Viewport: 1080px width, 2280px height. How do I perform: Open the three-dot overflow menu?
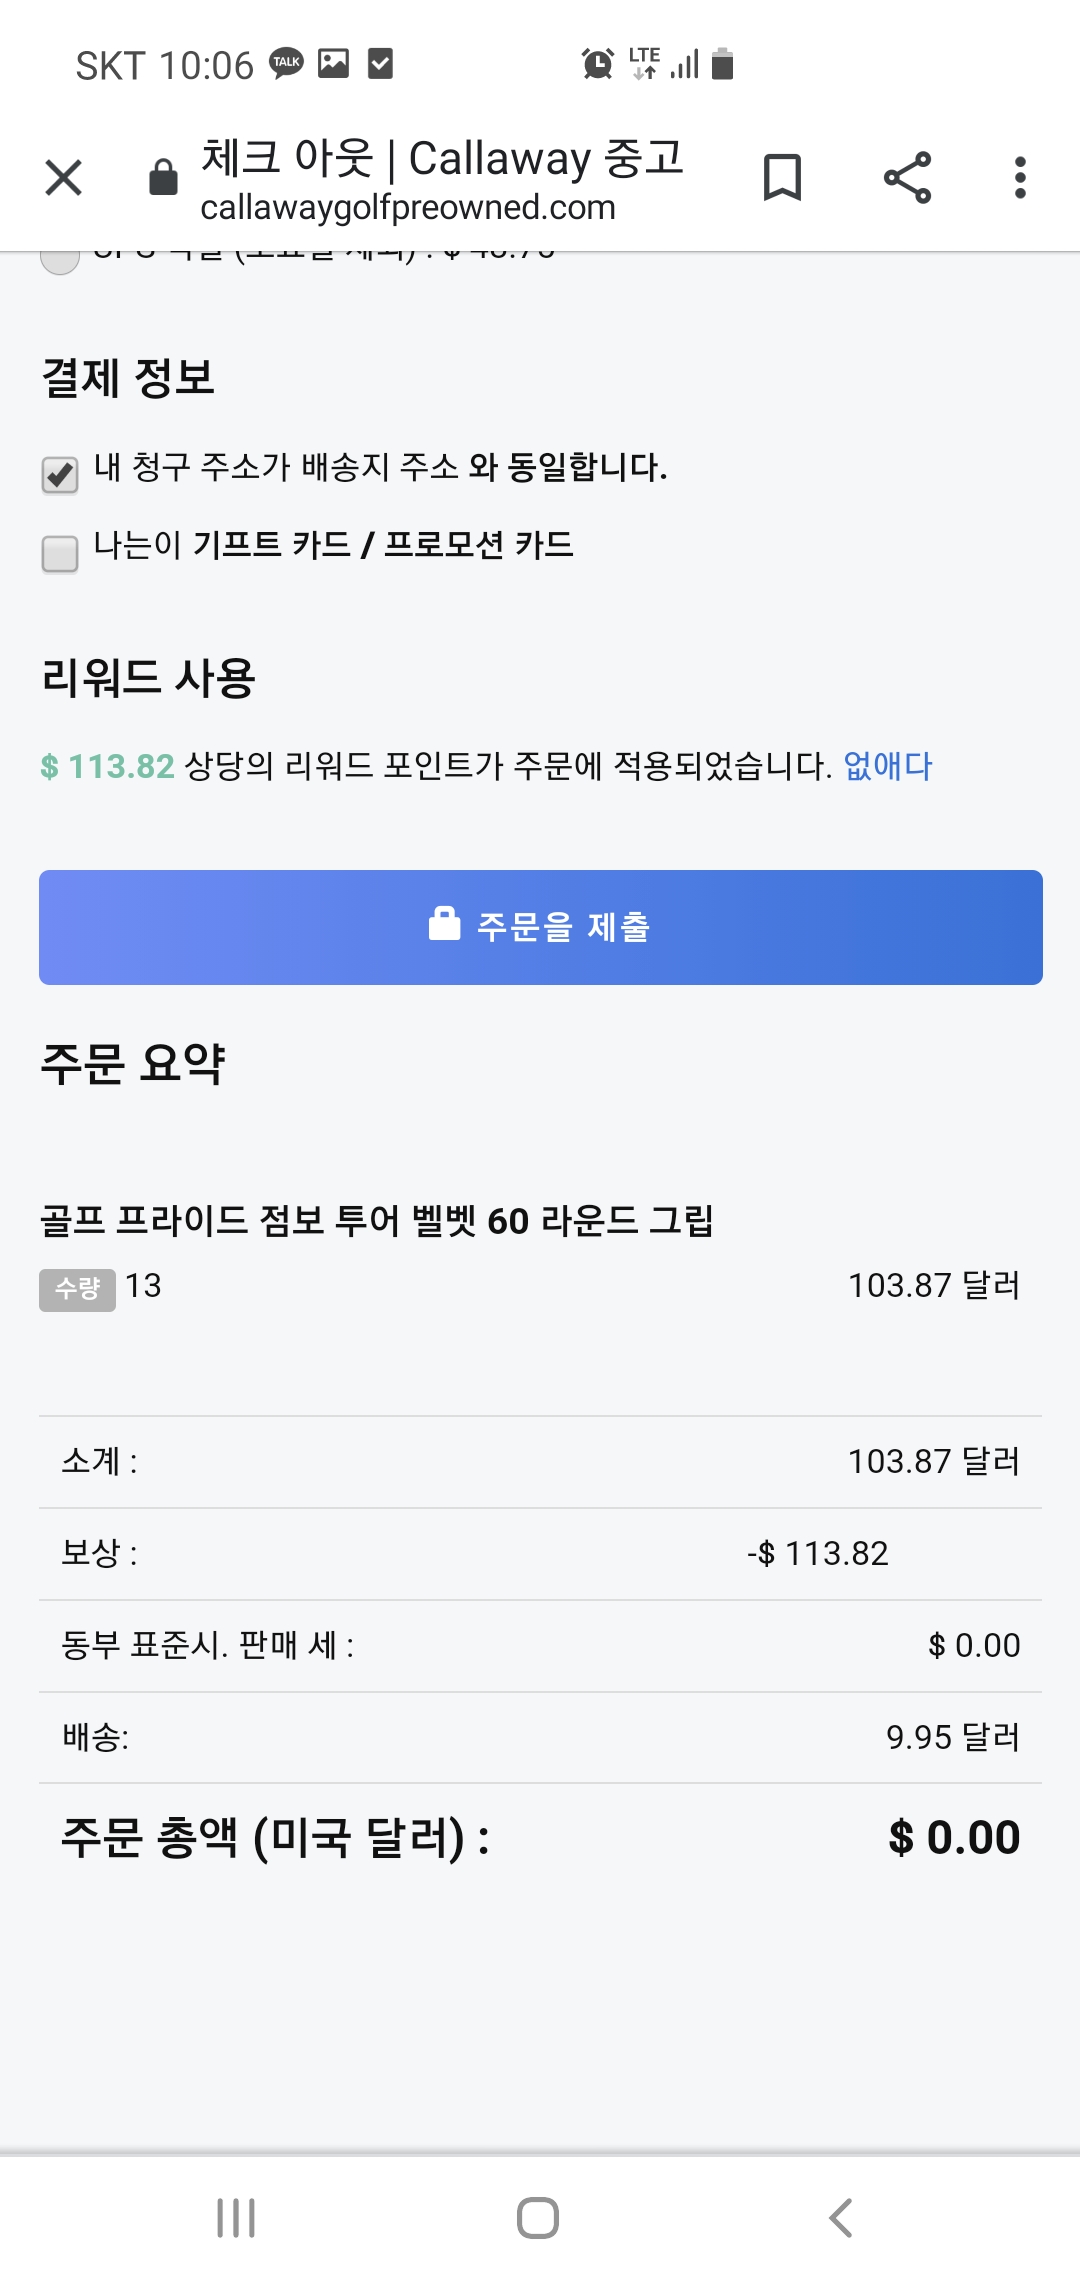point(1020,178)
